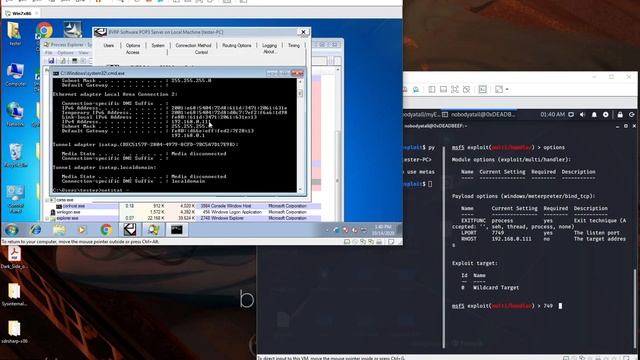Close the BVRP POP3 Server dialog
This screenshot has height=360, width=640.
click(303, 32)
